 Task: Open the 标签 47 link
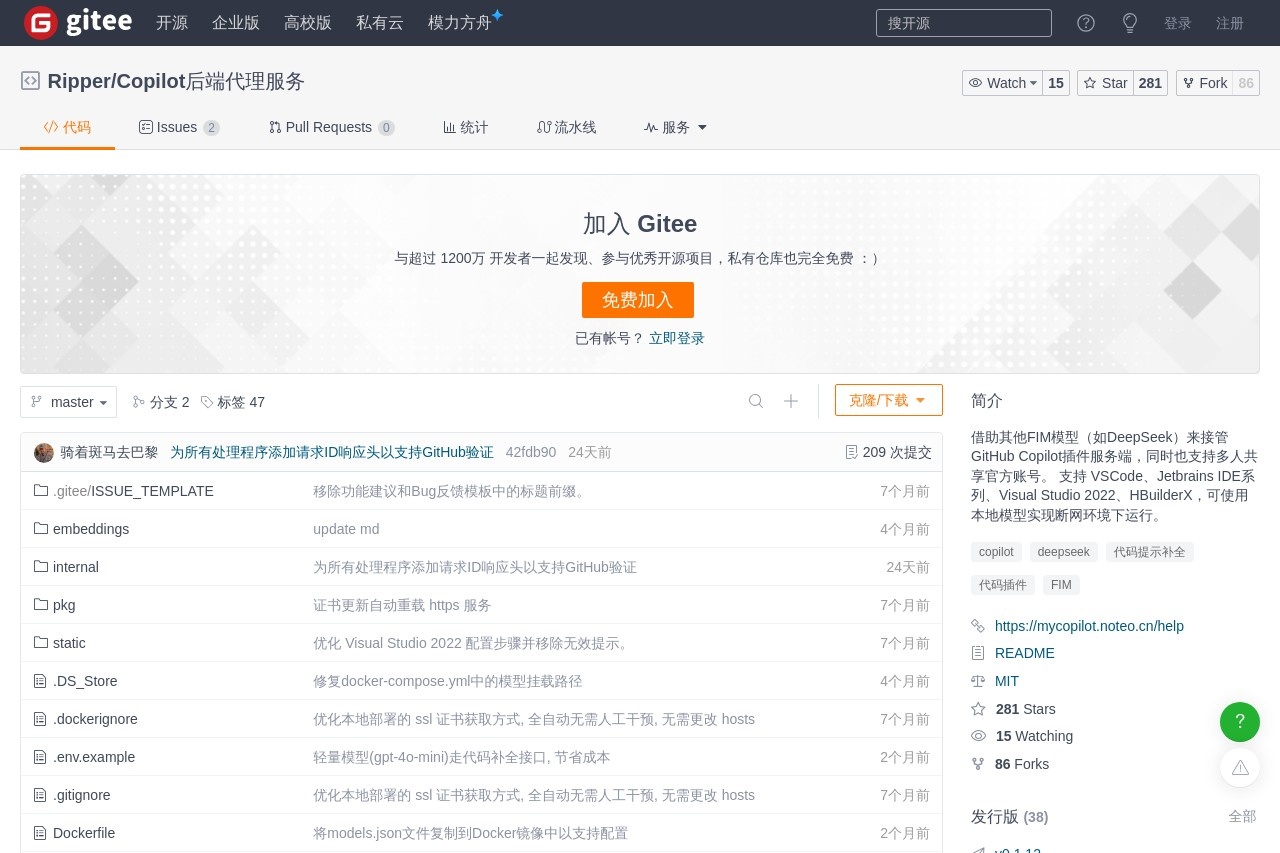pos(233,402)
